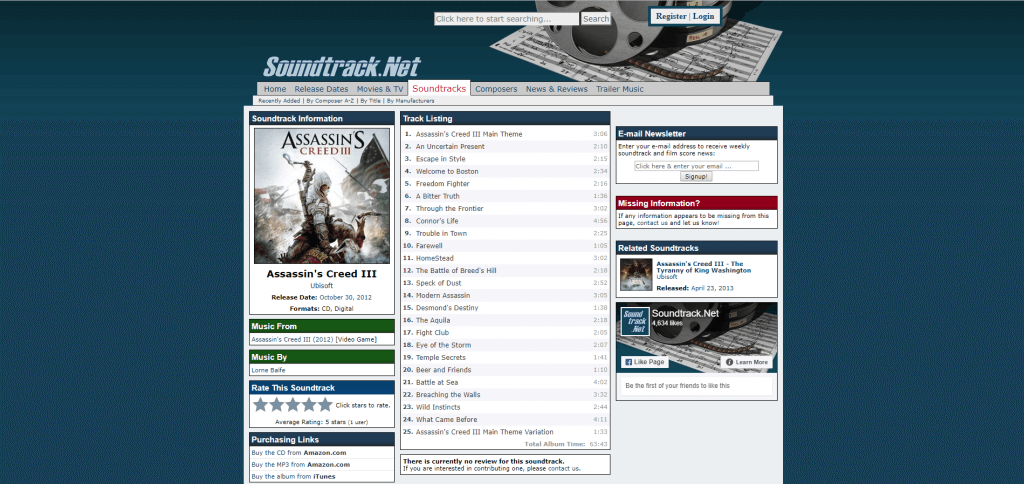Click the Login link
This screenshot has height=484, width=1024.
703,16
